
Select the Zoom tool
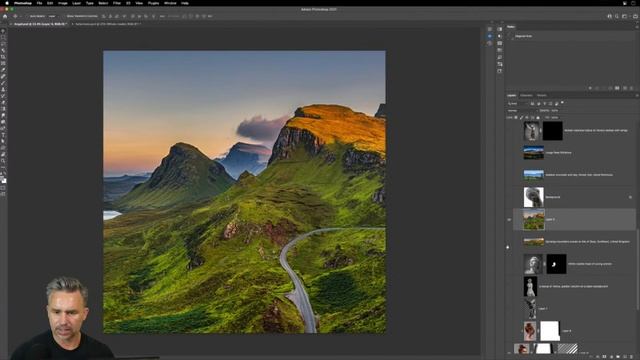click(3, 161)
